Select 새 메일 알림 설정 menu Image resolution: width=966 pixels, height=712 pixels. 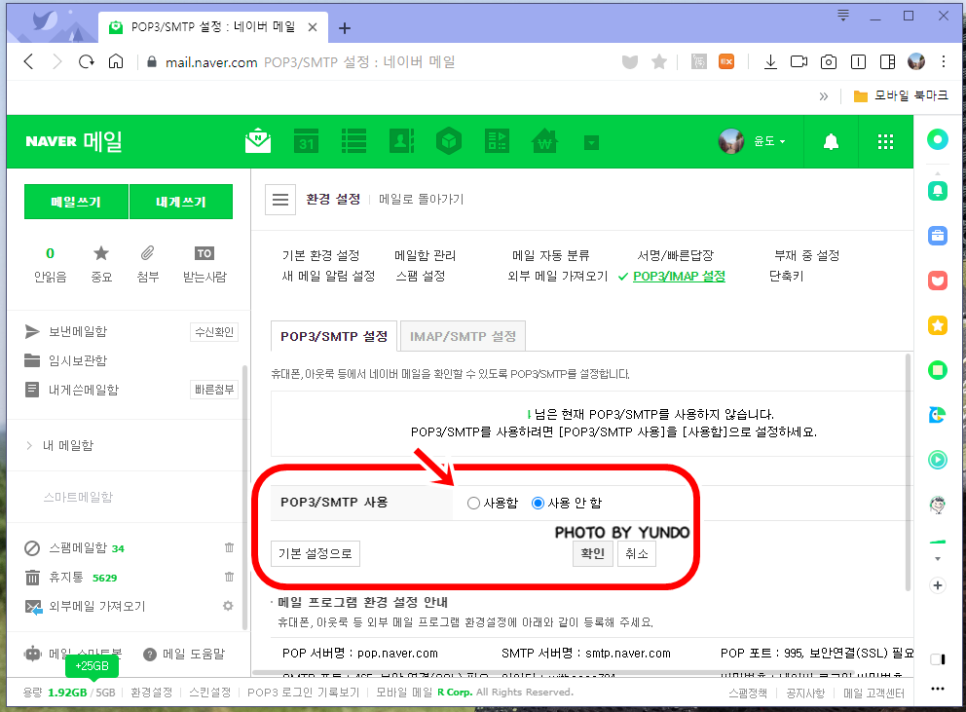[x=328, y=276]
